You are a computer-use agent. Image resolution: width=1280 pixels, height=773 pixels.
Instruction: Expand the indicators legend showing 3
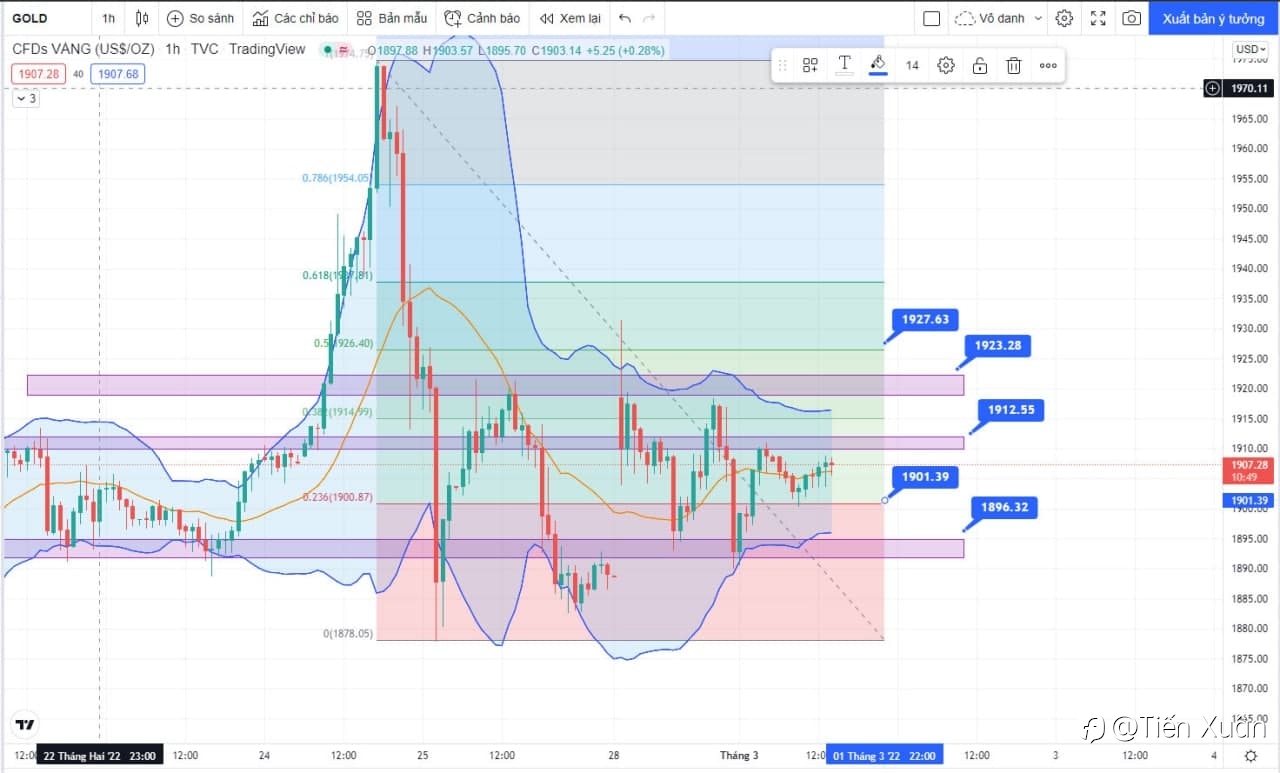tap(26, 98)
